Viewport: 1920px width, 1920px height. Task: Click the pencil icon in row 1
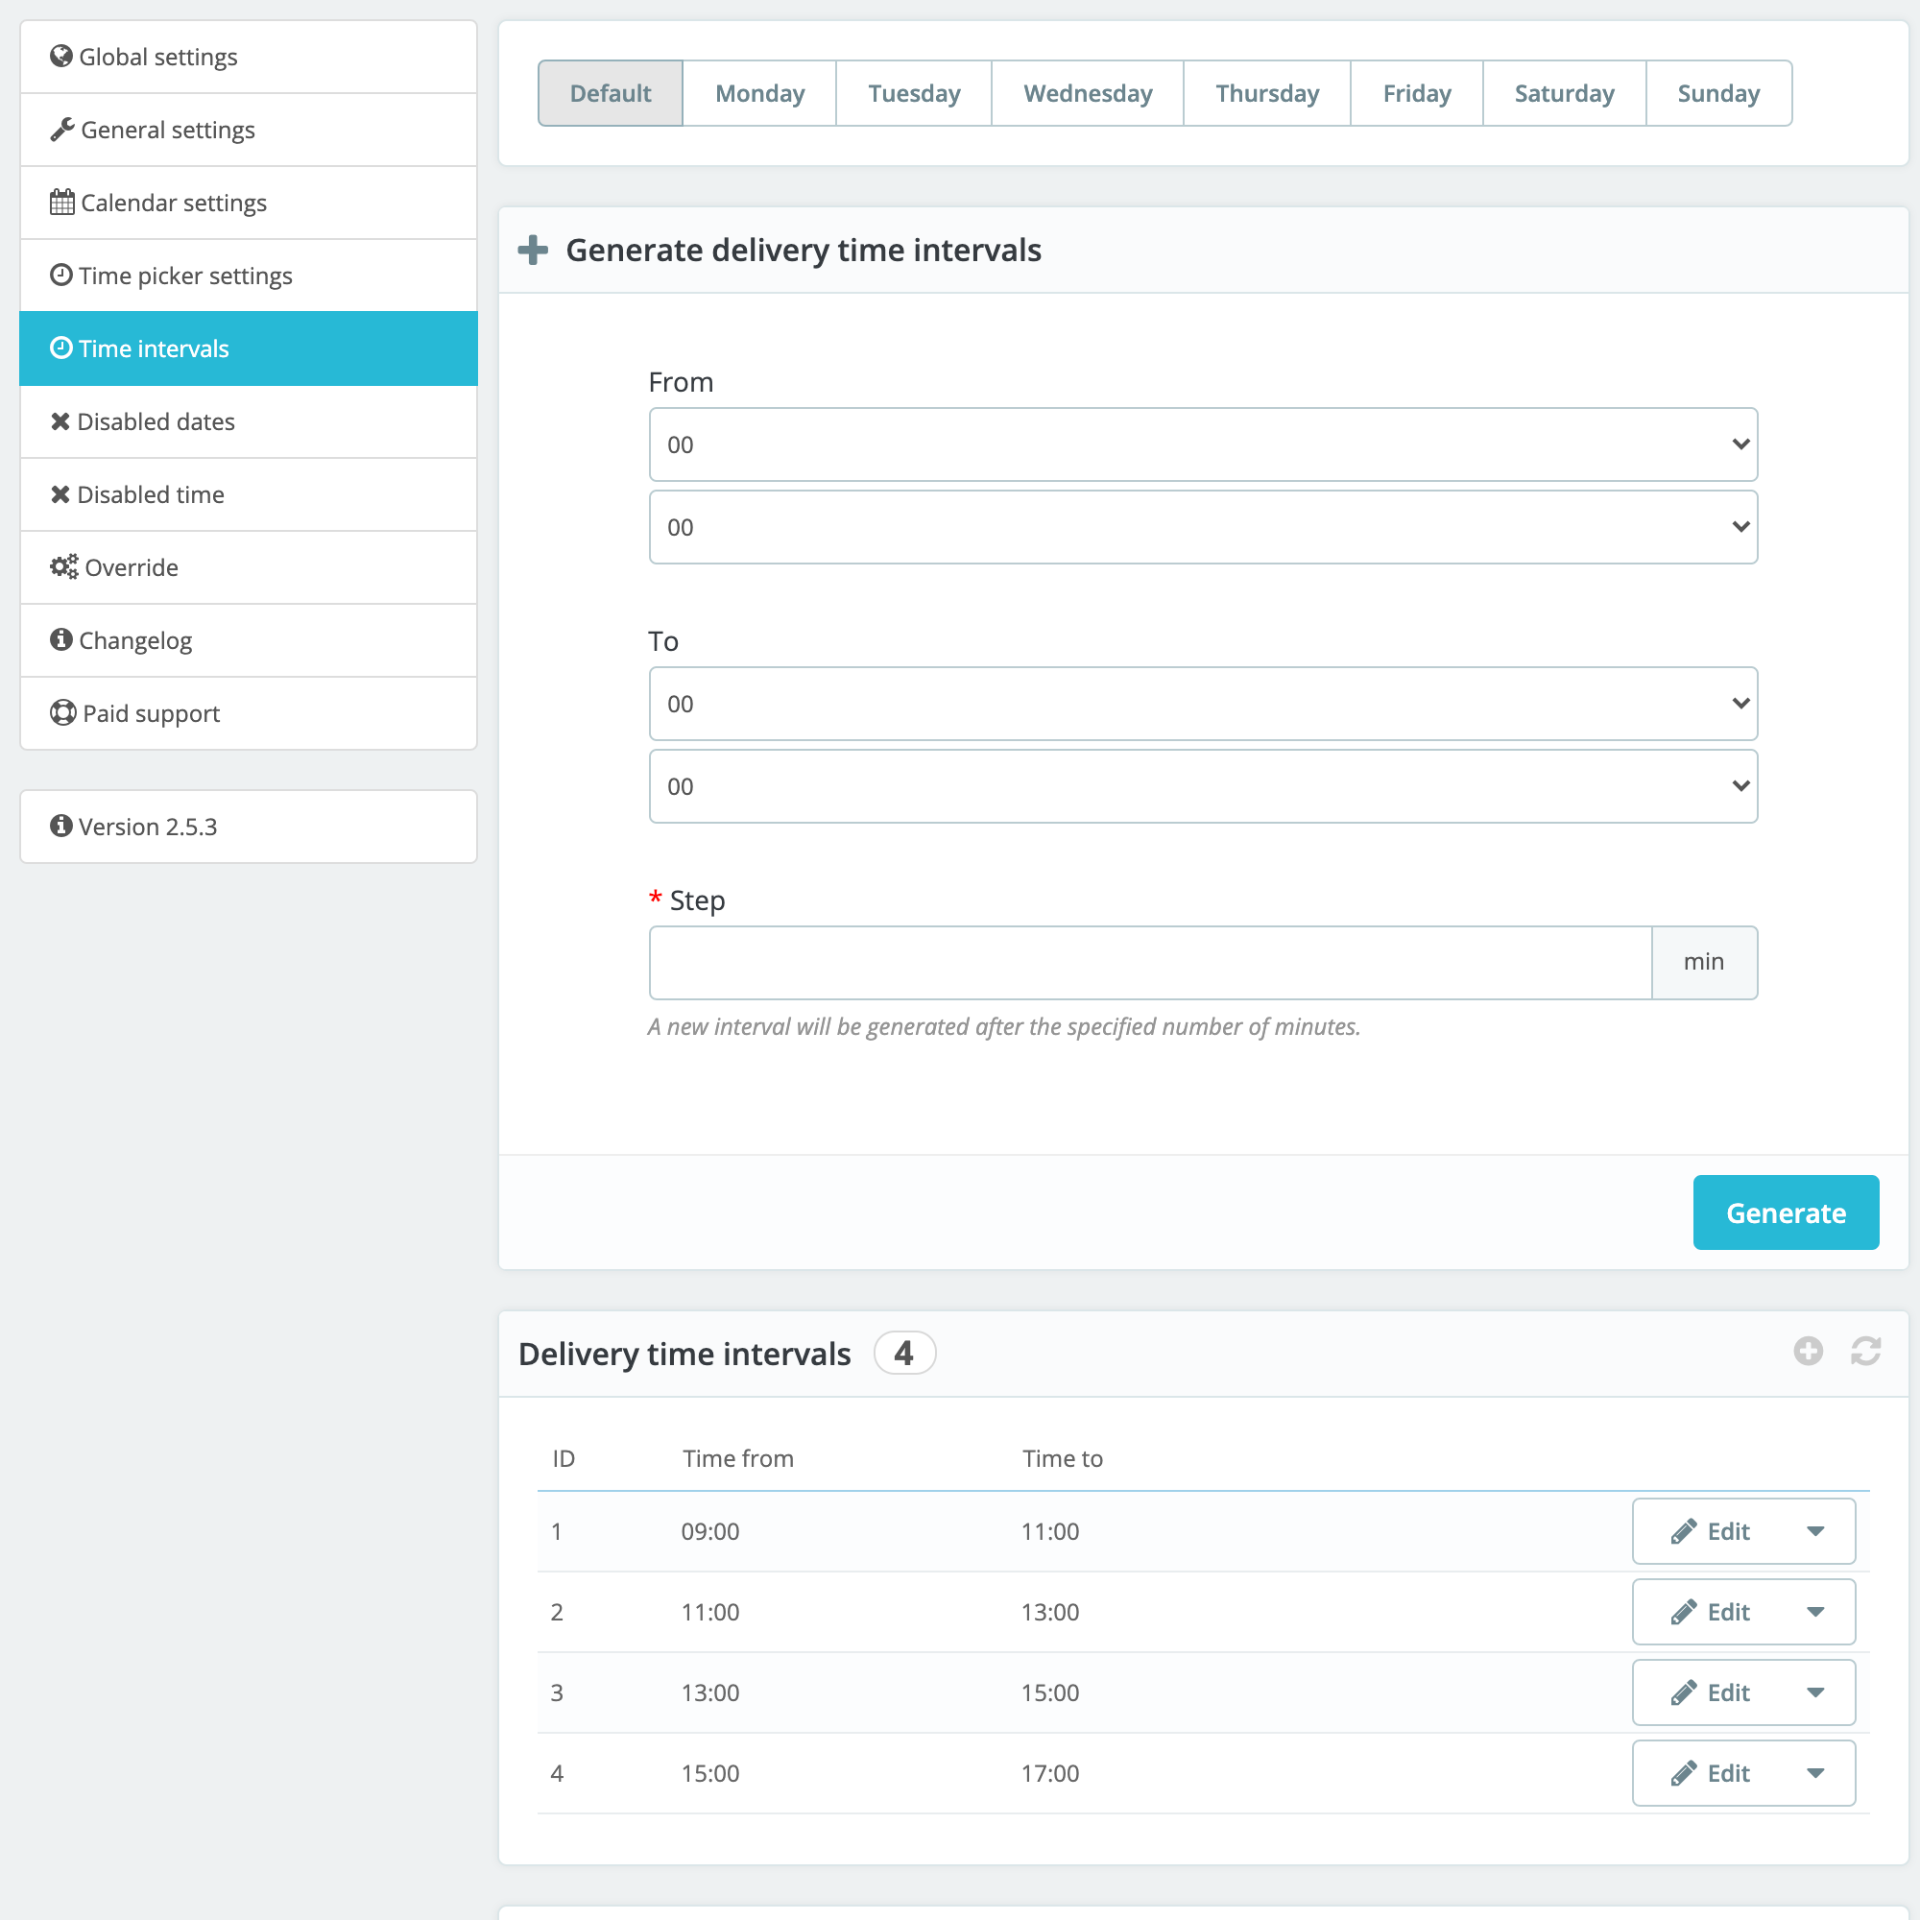click(x=1683, y=1531)
